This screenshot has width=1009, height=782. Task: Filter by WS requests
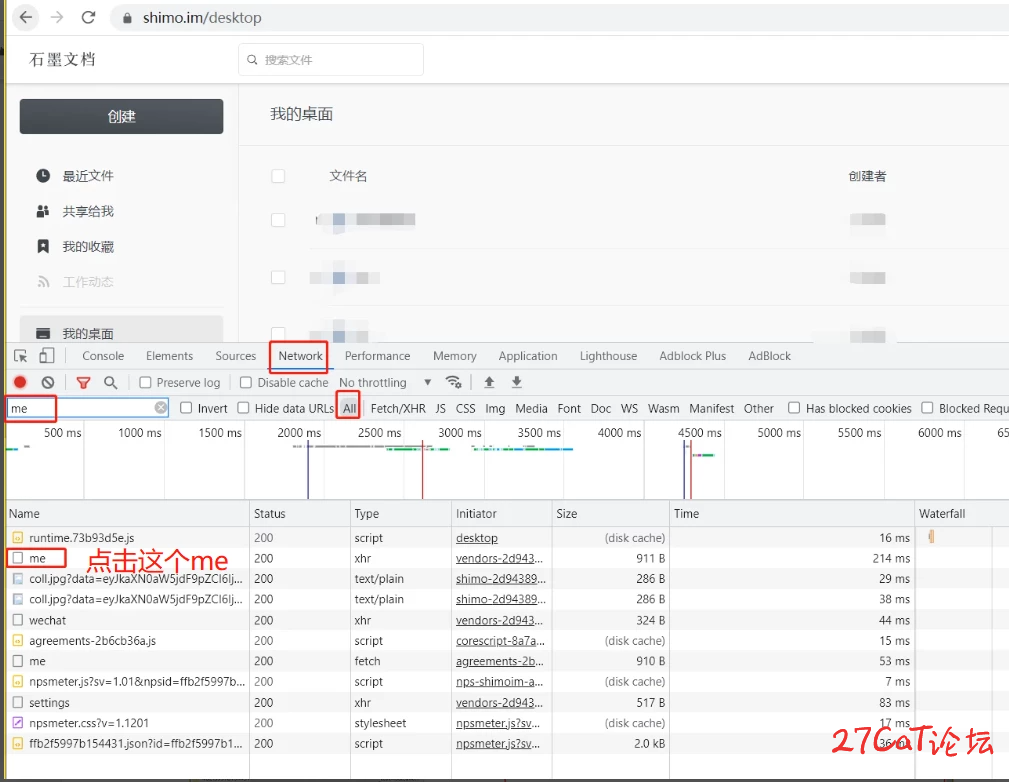tap(629, 408)
